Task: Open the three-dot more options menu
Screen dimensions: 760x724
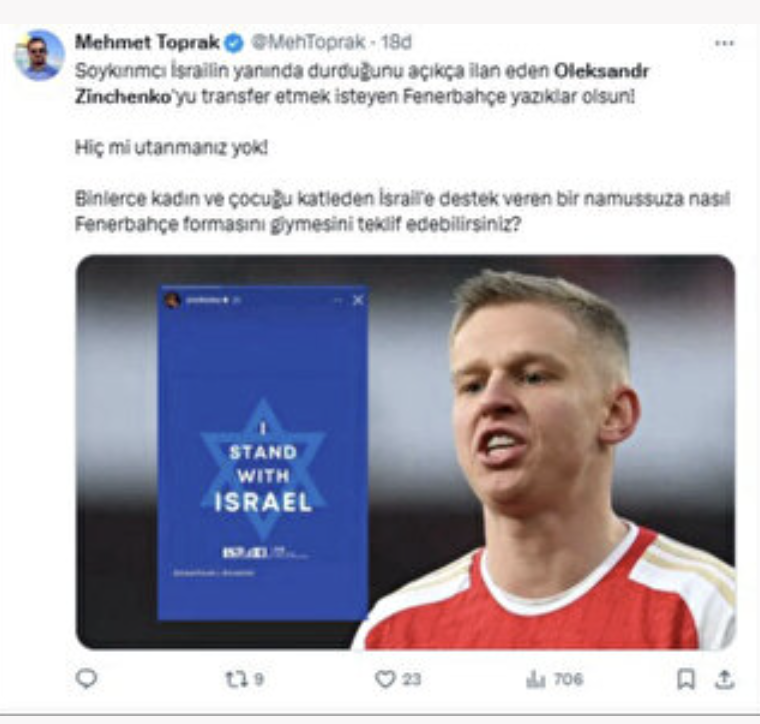Action: [x=724, y=43]
